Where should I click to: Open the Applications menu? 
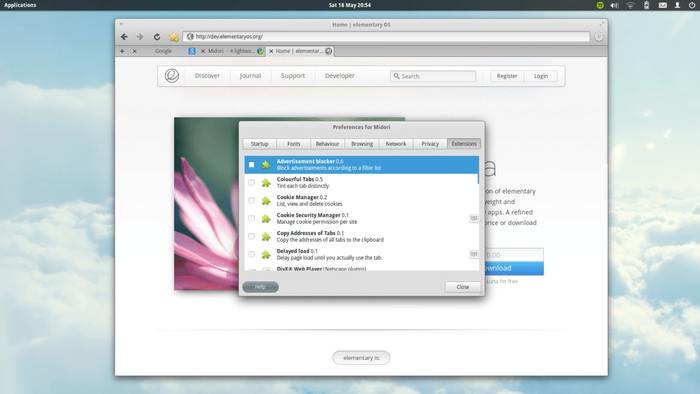tap(20, 5)
